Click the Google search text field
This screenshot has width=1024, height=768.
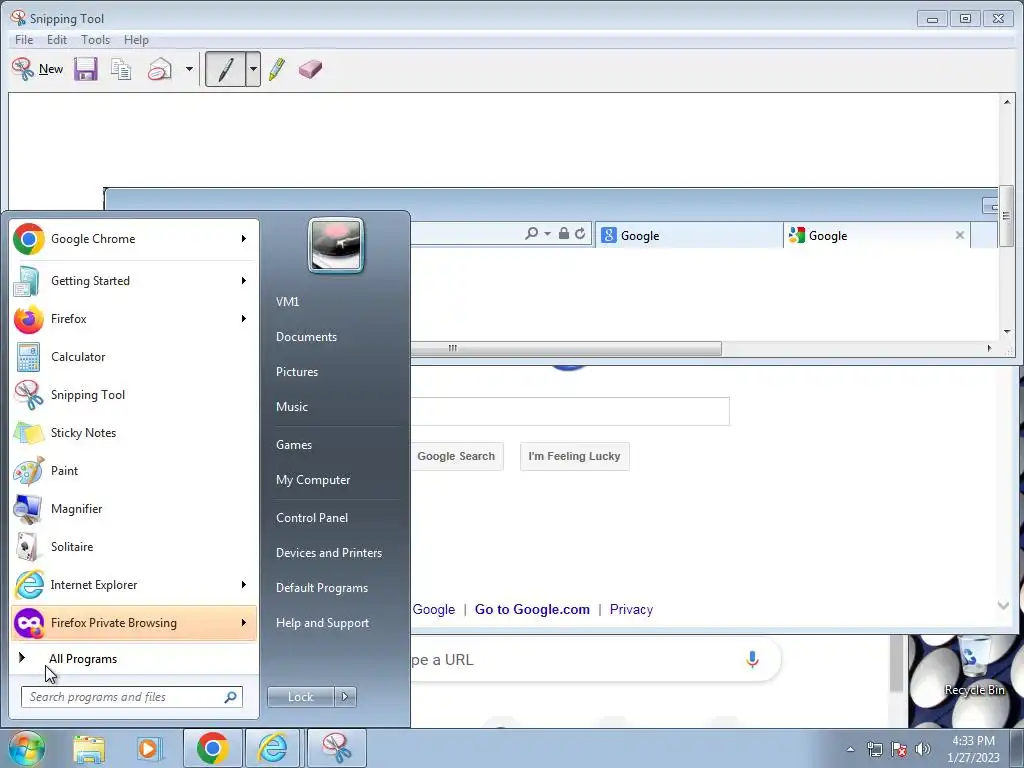point(569,411)
